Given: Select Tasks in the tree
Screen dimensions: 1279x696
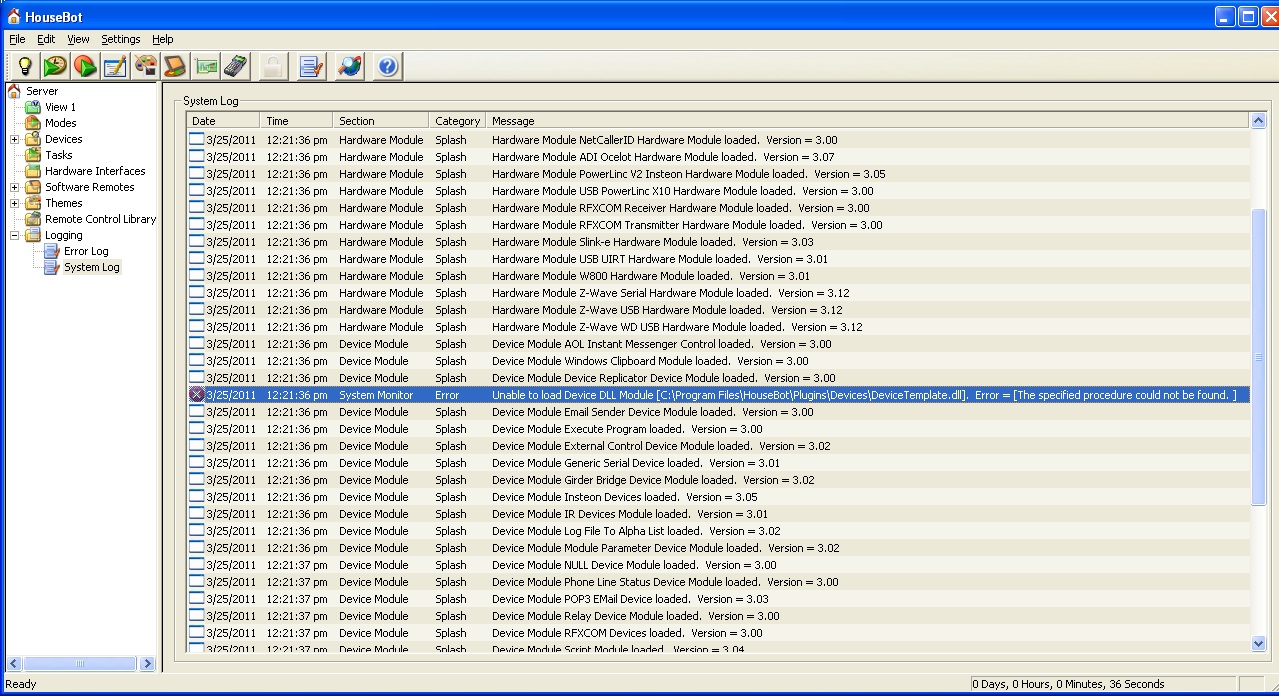Looking at the screenshot, I should (x=58, y=155).
